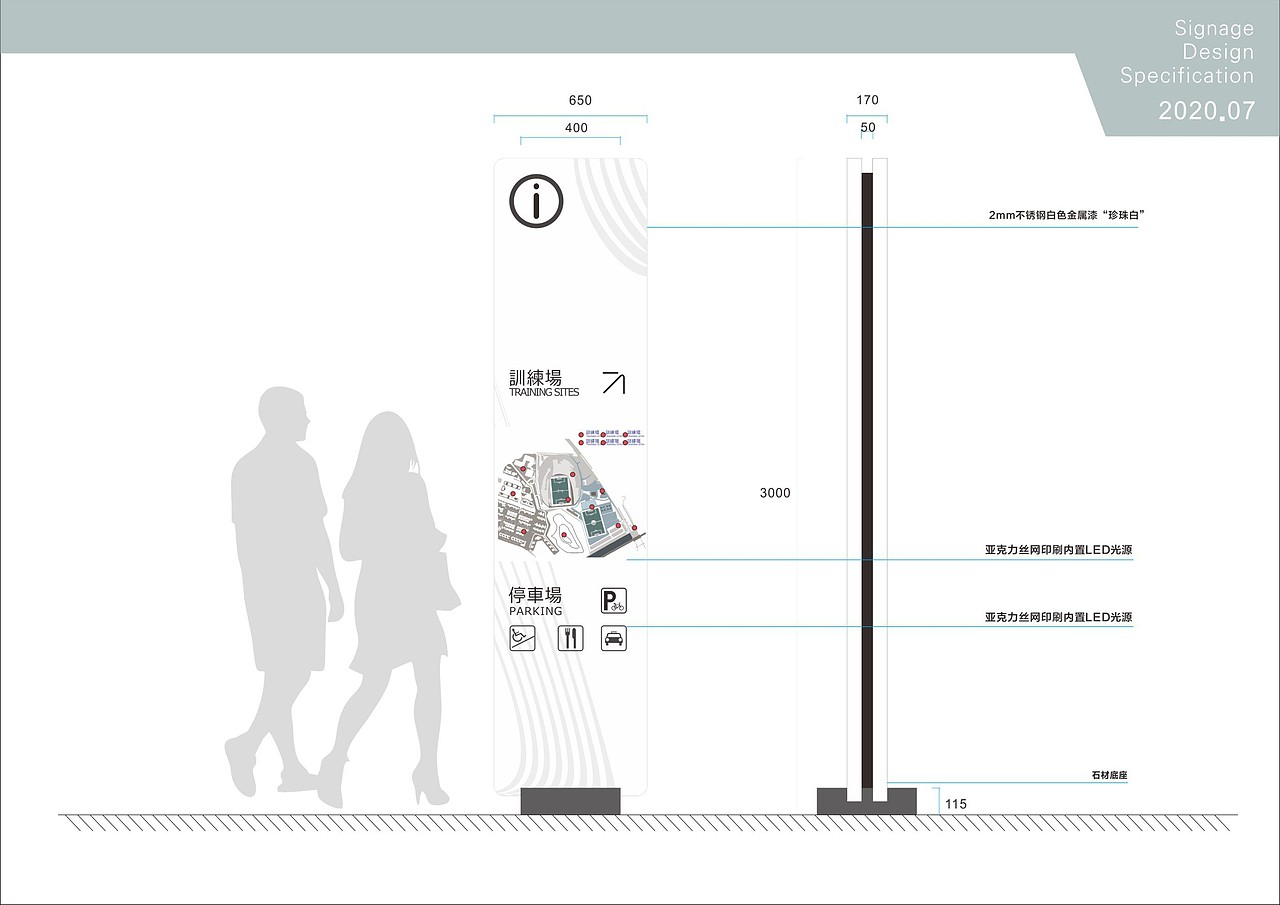Click the "2020.07" date text

[x=1206, y=111]
